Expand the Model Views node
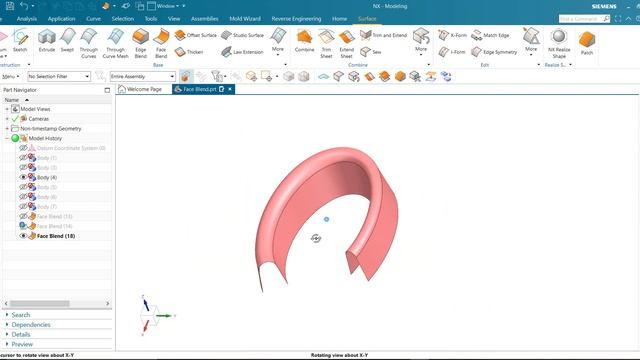The width and height of the screenshot is (640, 360). 7,109
